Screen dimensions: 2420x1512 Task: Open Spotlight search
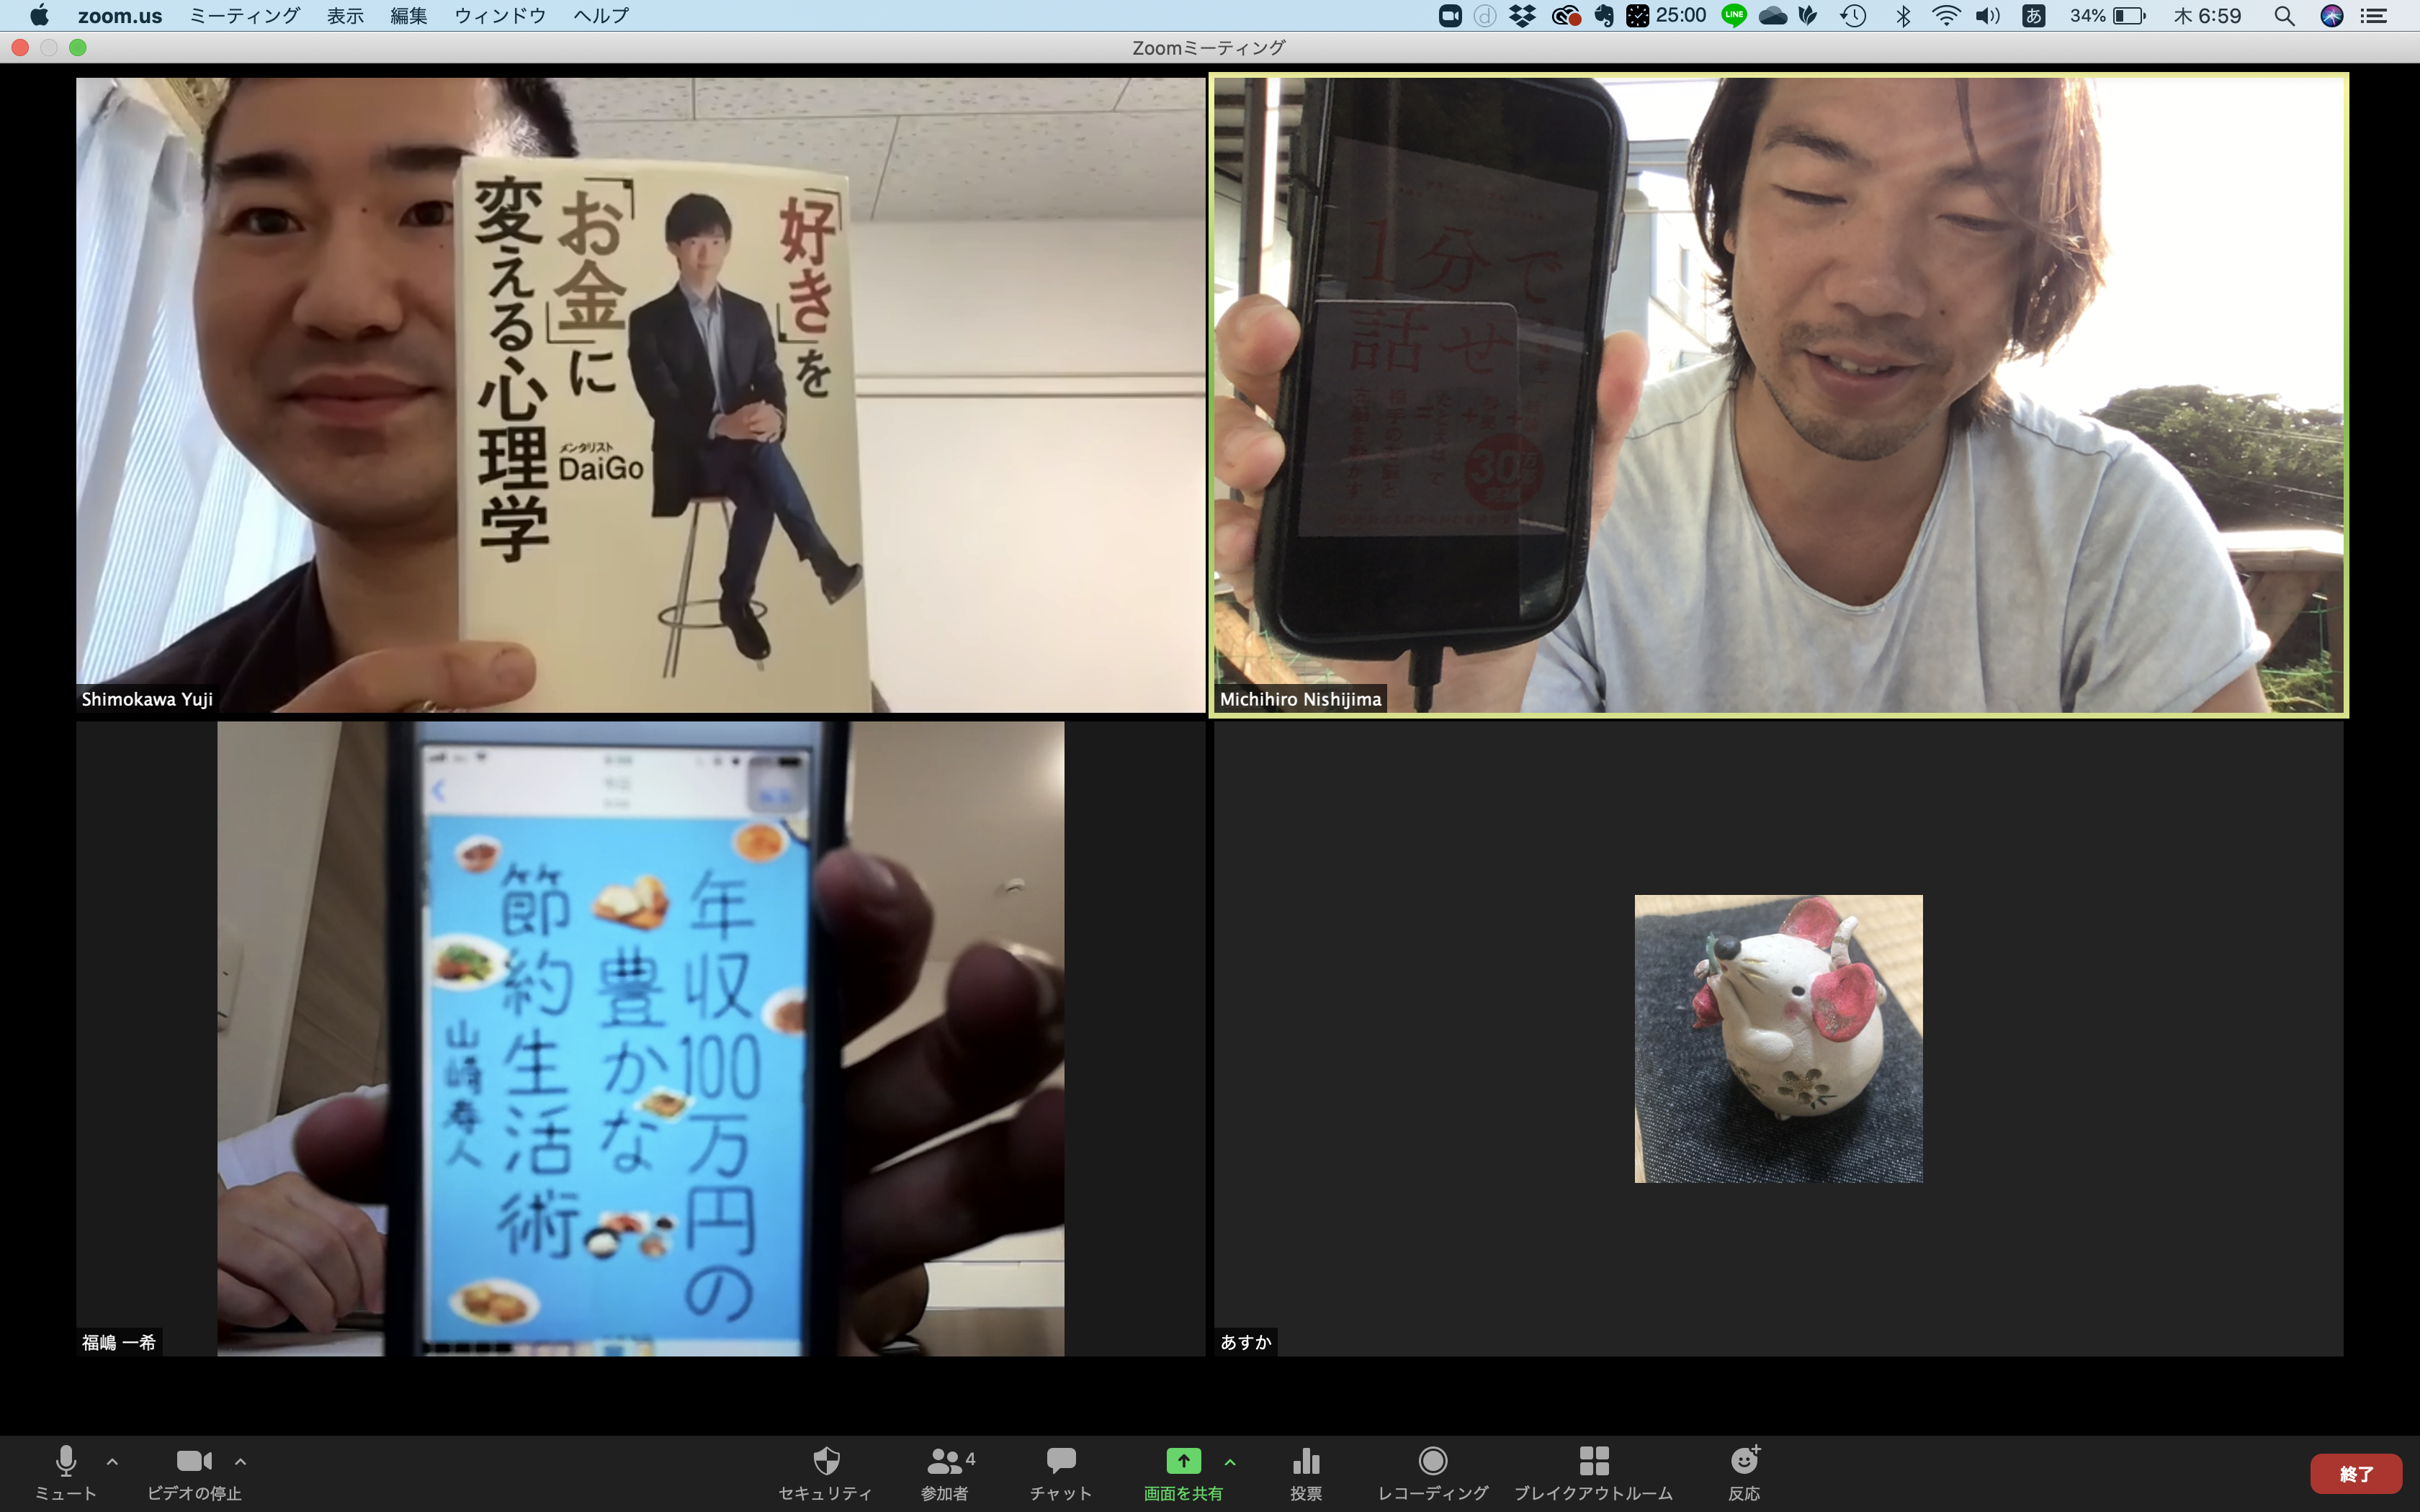(x=2284, y=15)
